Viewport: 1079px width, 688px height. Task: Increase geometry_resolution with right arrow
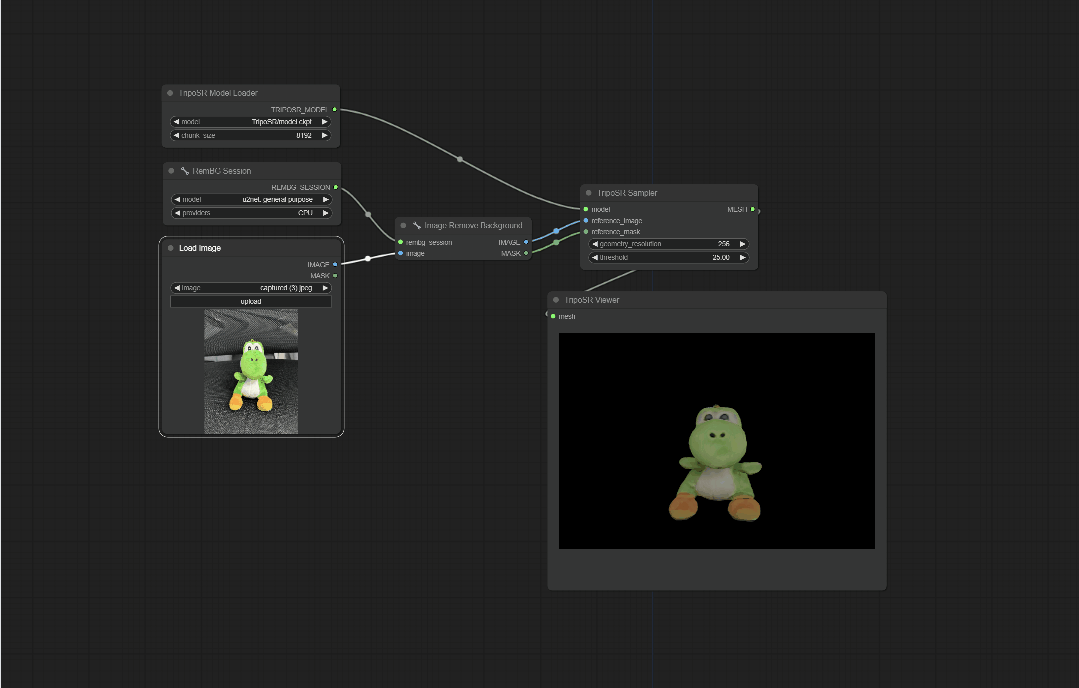(743, 244)
